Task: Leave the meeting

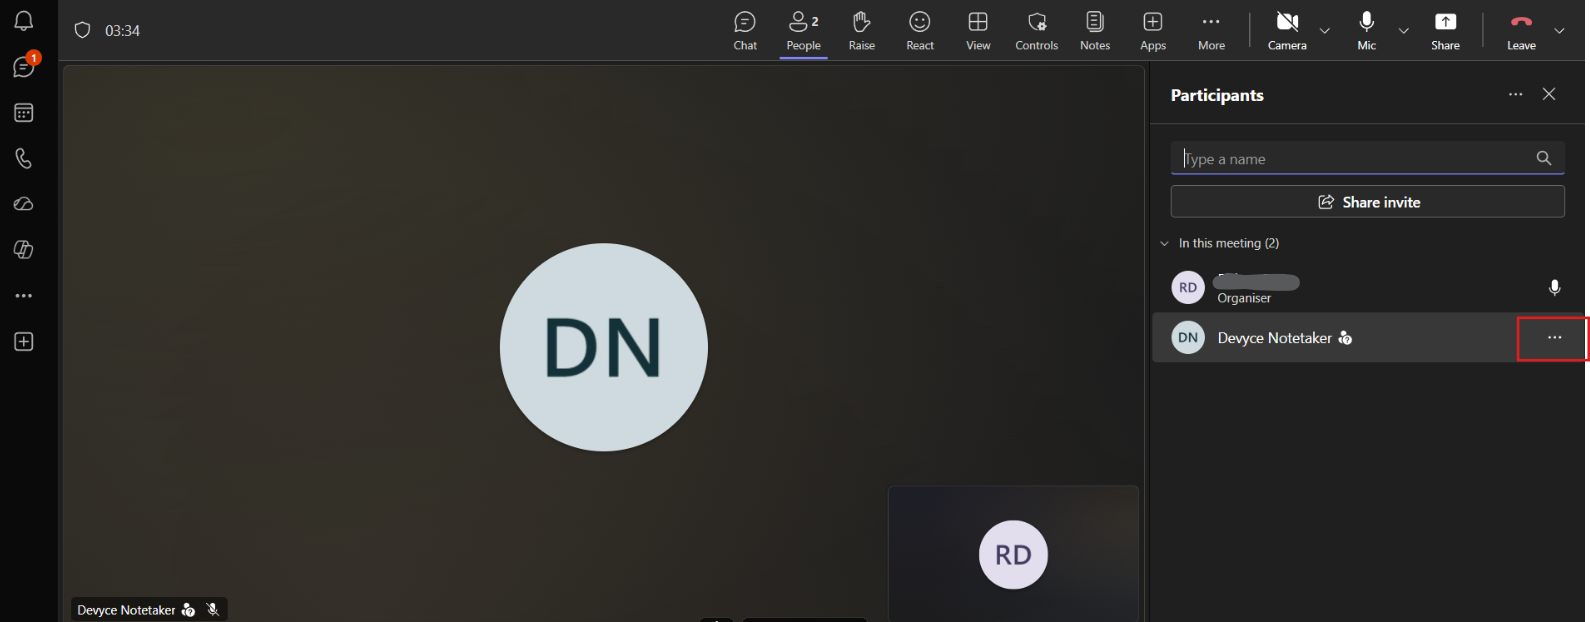Action: click(x=1521, y=31)
